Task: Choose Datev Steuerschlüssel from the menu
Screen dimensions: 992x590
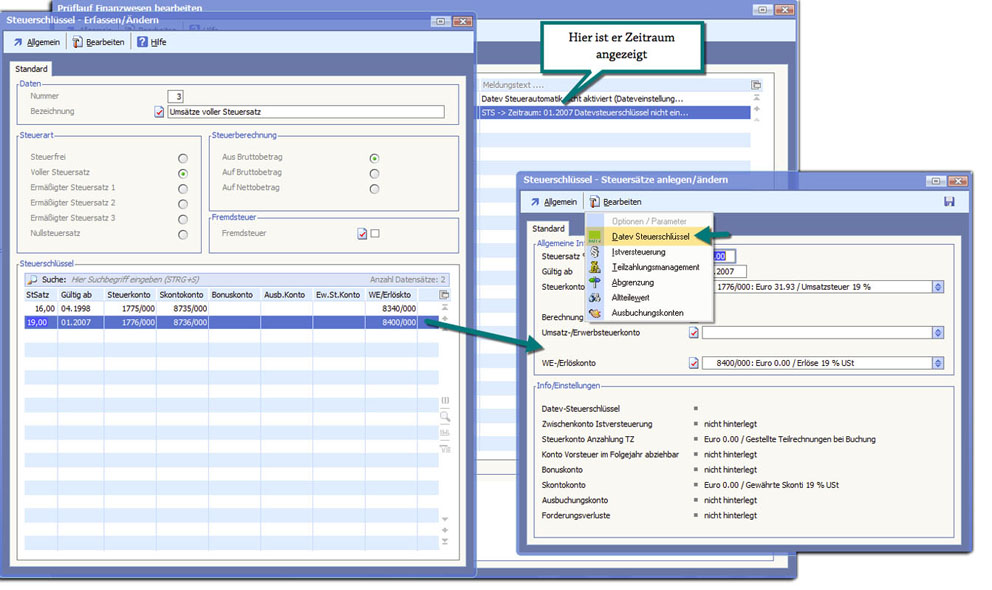Action: (x=651, y=236)
